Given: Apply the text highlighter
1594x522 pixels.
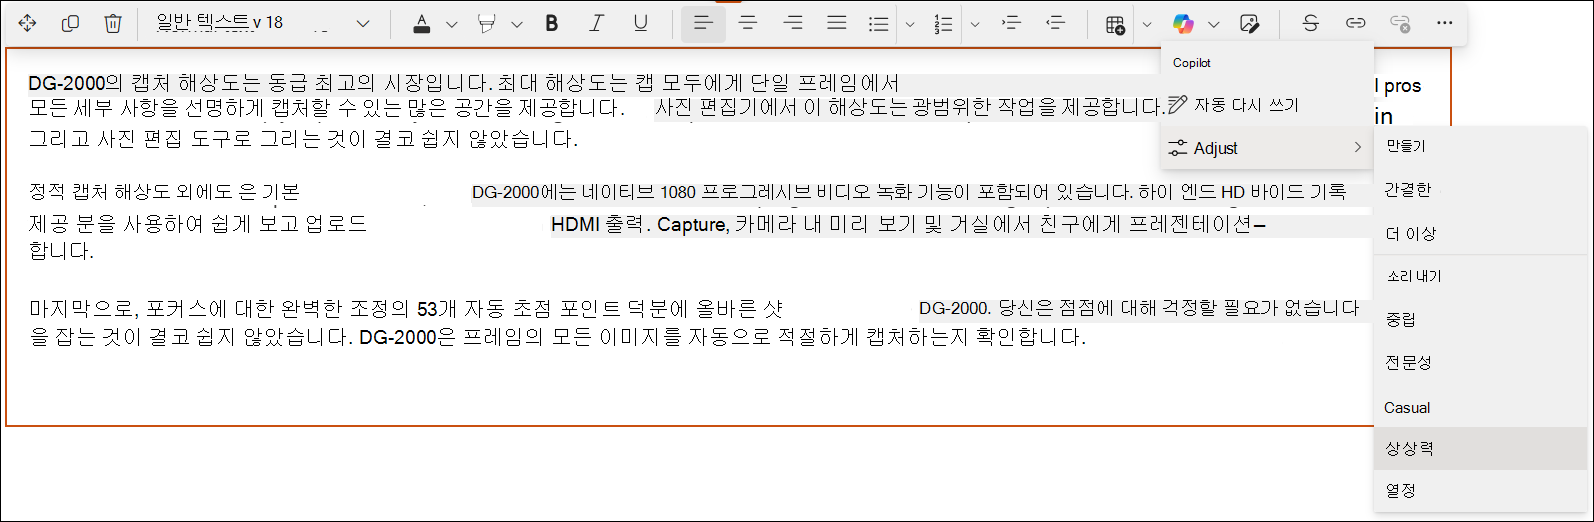Looking at the screenshot, I should click(487, 23).
